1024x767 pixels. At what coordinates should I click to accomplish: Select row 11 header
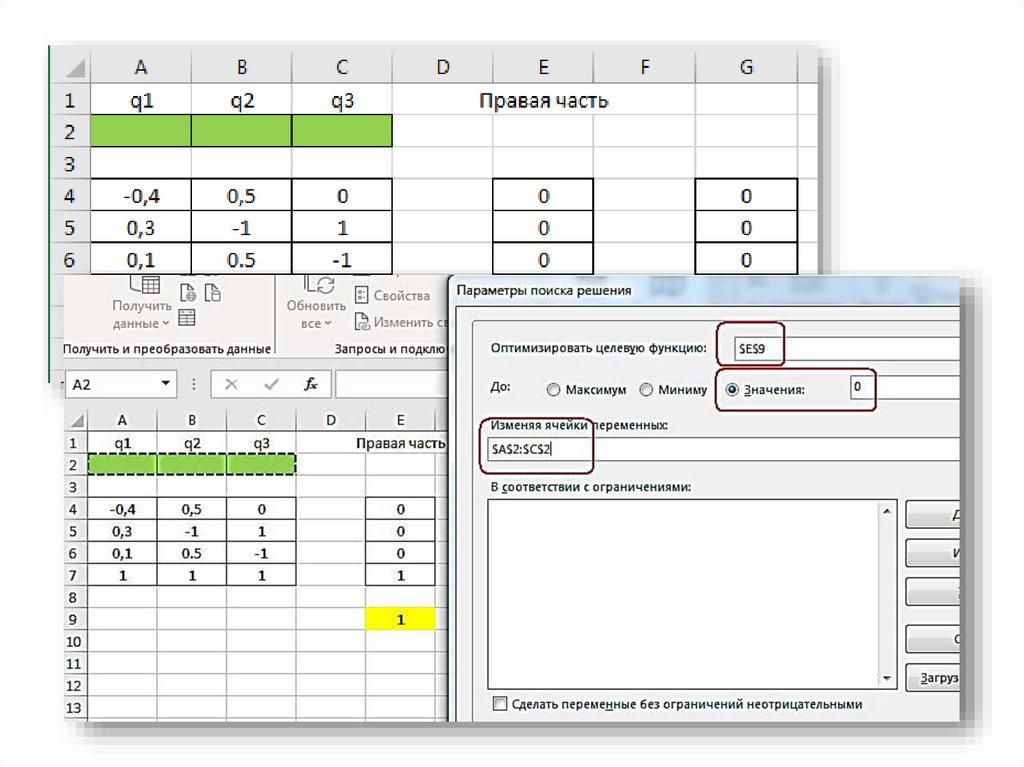pyautogui.click(x=74, y=663)
